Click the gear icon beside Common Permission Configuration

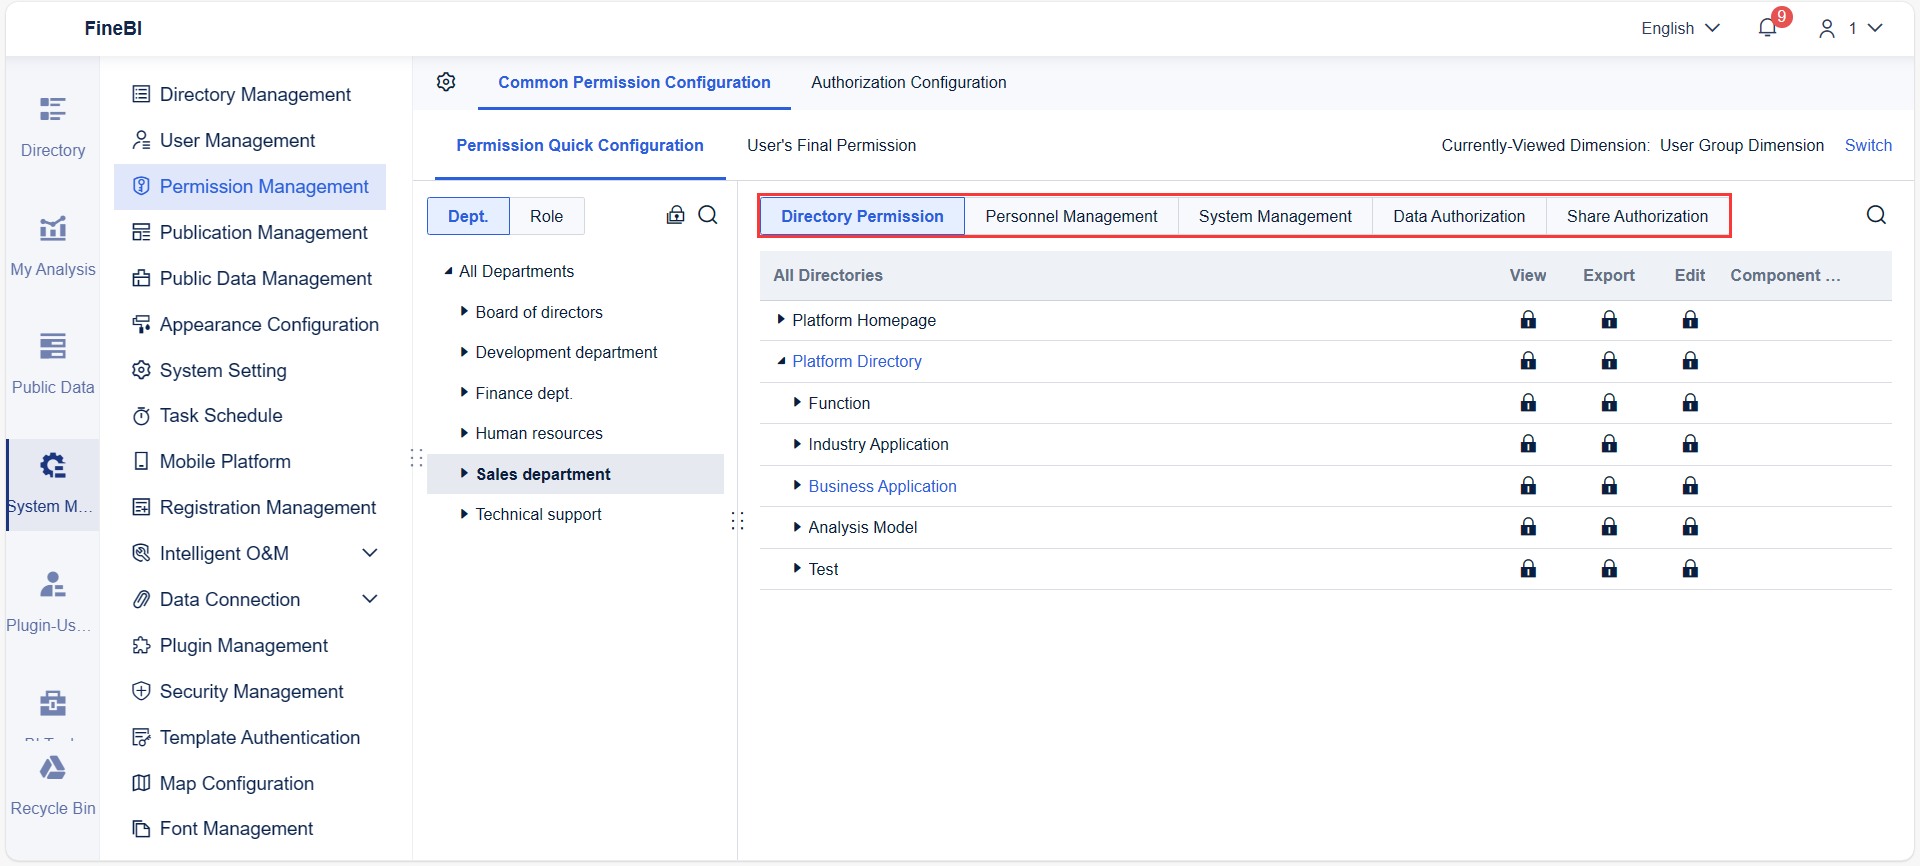pos(446,82)
